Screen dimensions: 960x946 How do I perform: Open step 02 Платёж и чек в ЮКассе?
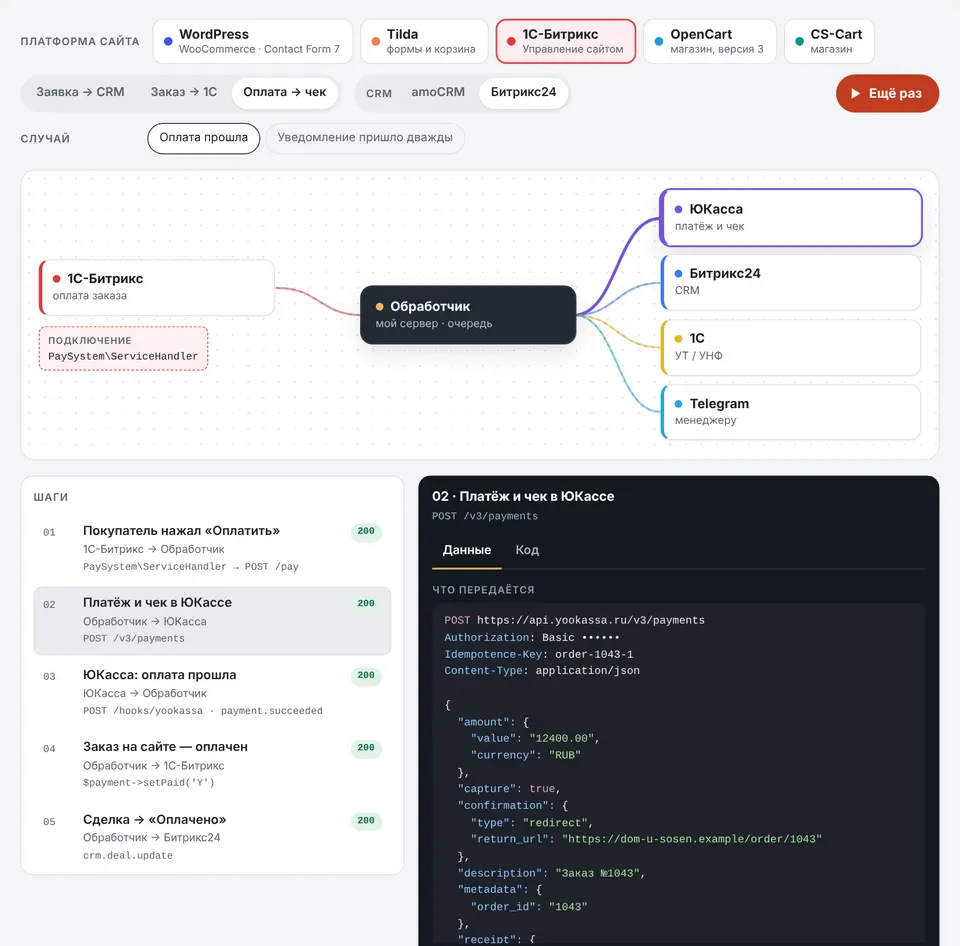[212, 620]
